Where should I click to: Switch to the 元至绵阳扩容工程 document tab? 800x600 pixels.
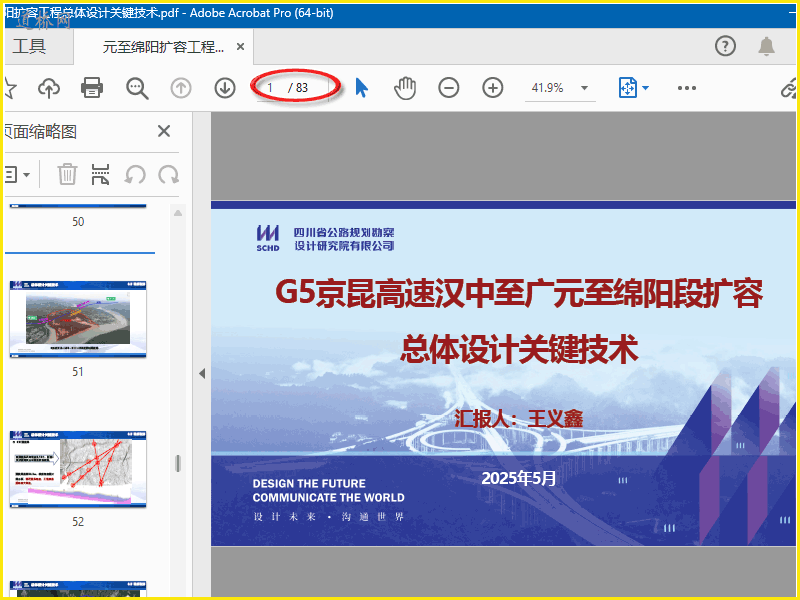point(163,47)
